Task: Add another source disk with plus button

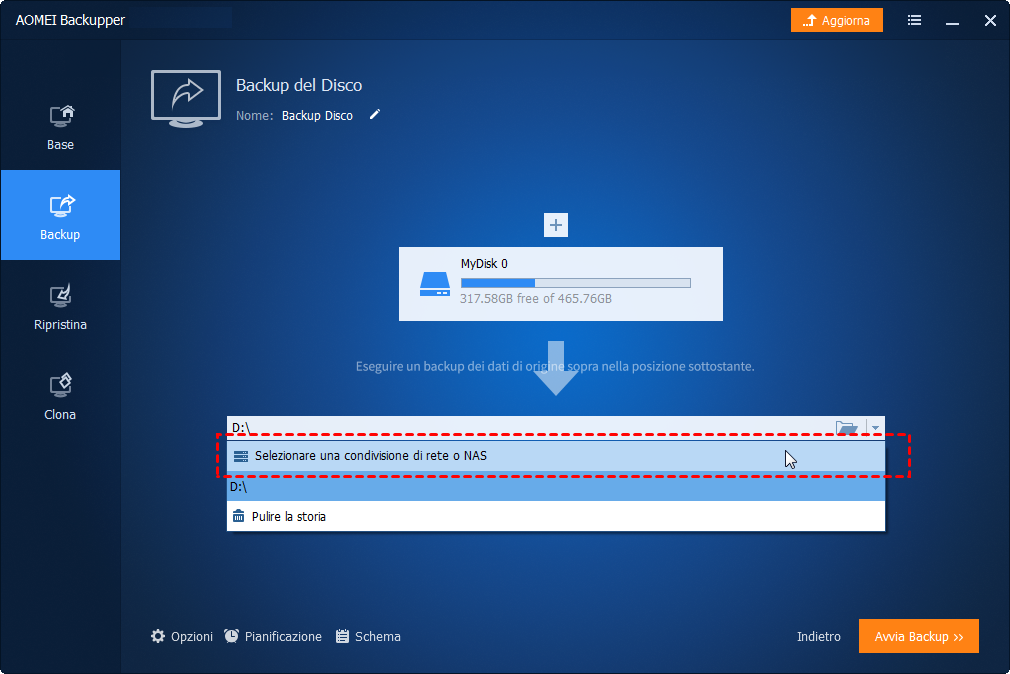Action: (556, 225)
